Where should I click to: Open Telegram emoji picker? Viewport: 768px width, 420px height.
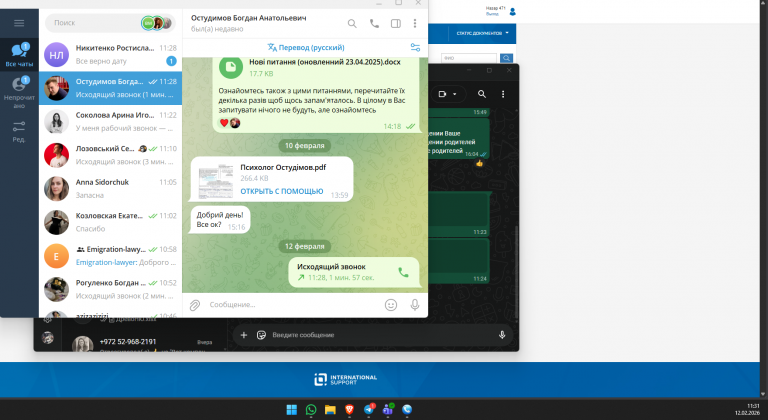(391, 305)
